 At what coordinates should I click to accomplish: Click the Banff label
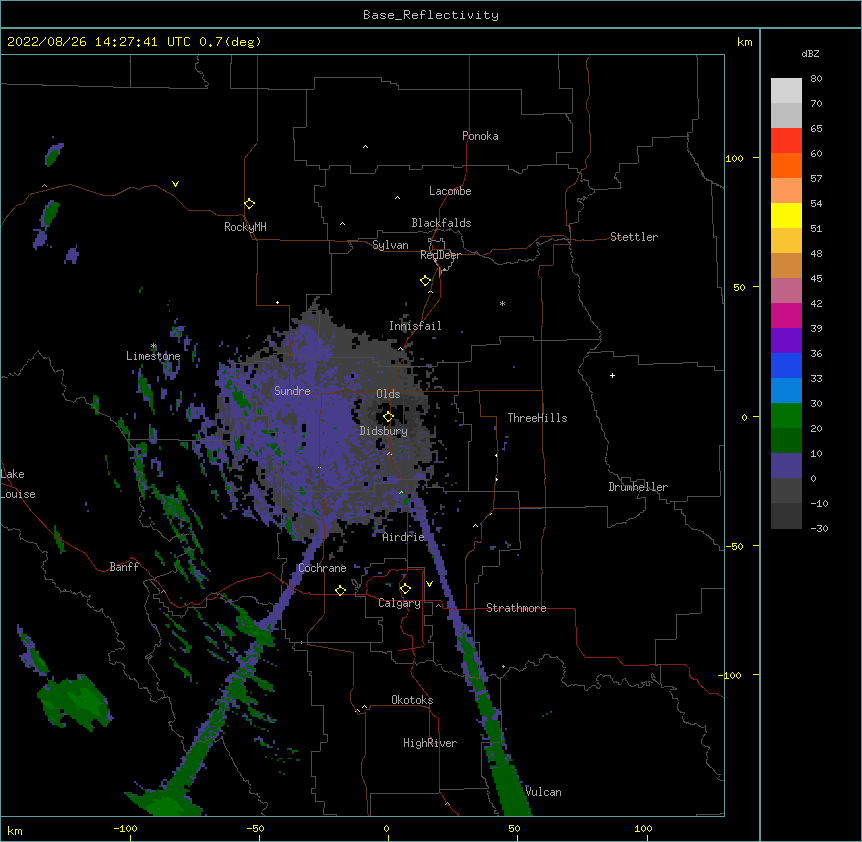click(x=124, y=567)
